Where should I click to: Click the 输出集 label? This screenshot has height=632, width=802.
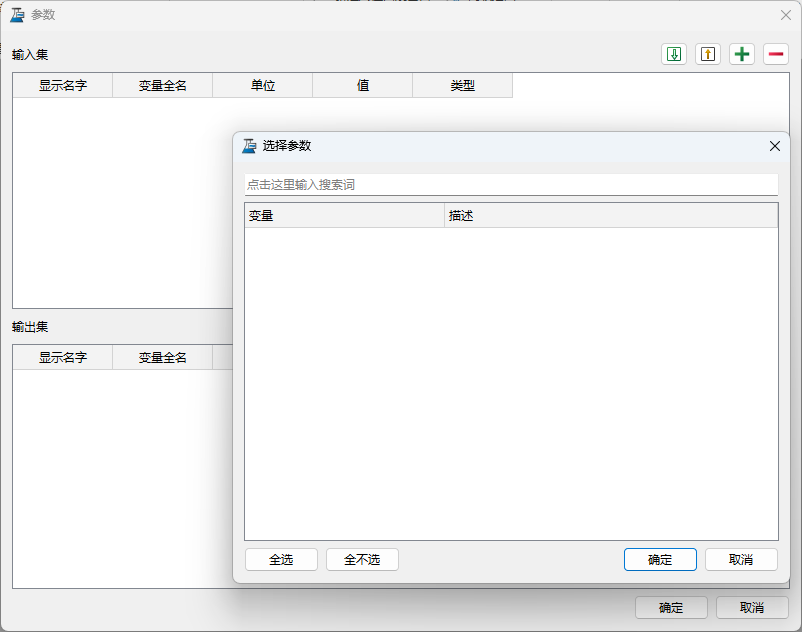[x=30, y=327]
